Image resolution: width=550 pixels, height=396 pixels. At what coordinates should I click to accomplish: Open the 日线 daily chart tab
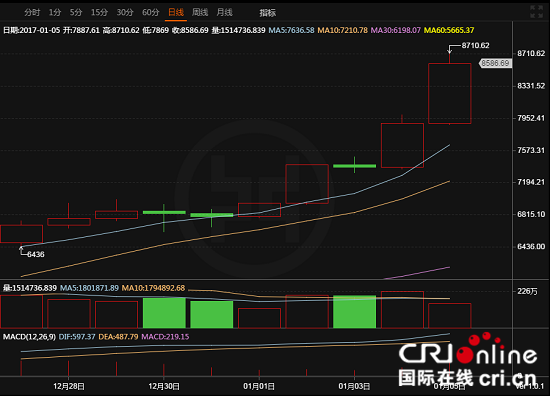click(176, 13)
